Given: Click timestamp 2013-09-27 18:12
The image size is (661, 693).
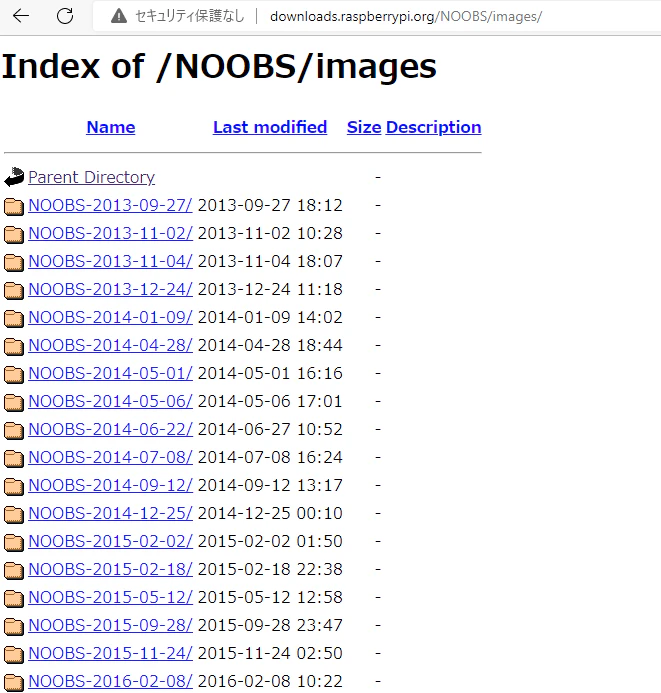Looking at the screenshot, I should [270, 205].
